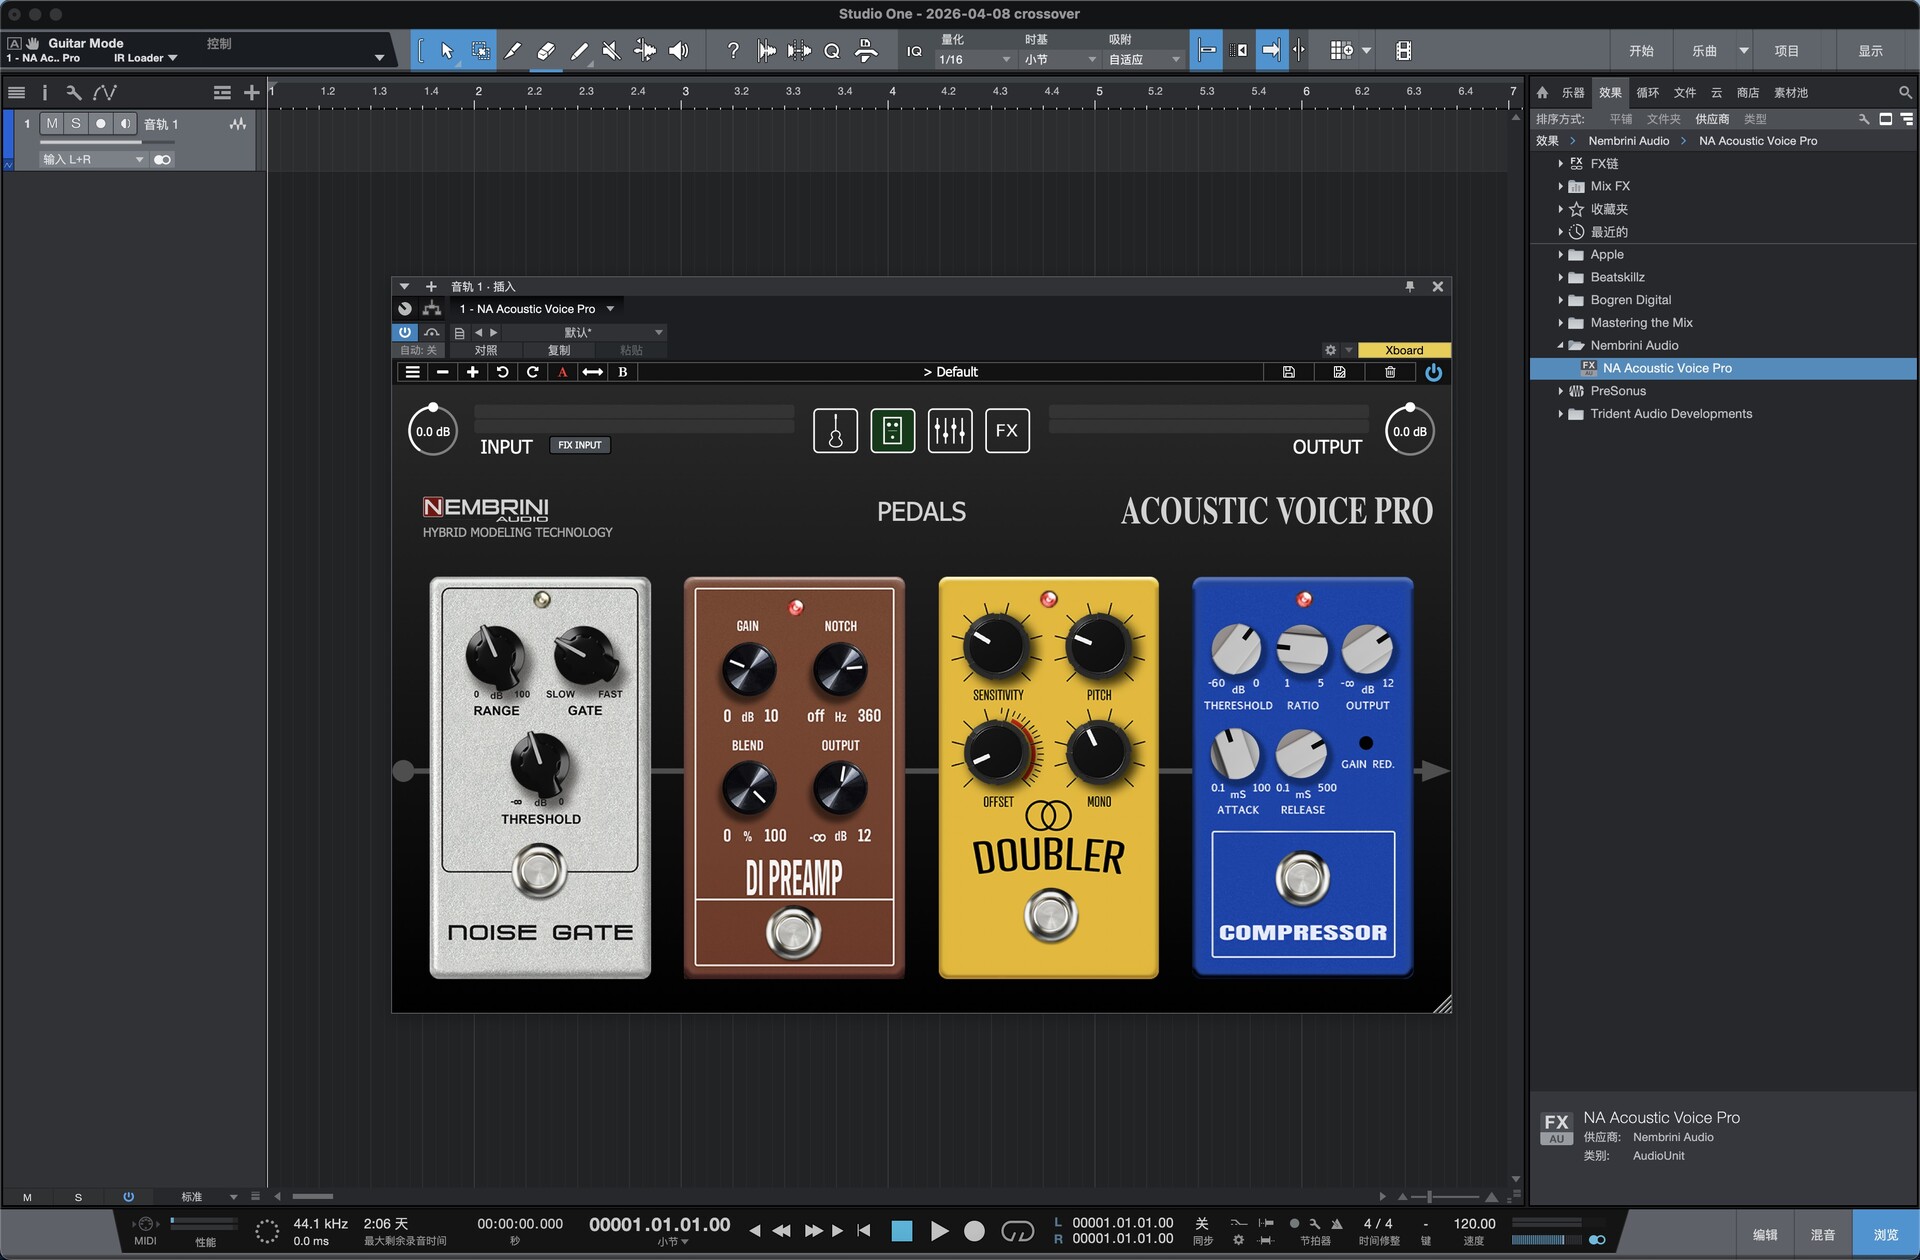Toggle the Compressor pedal footswitch
This screenshot has height=1260, width=1920.
(x=1302, y=879)
